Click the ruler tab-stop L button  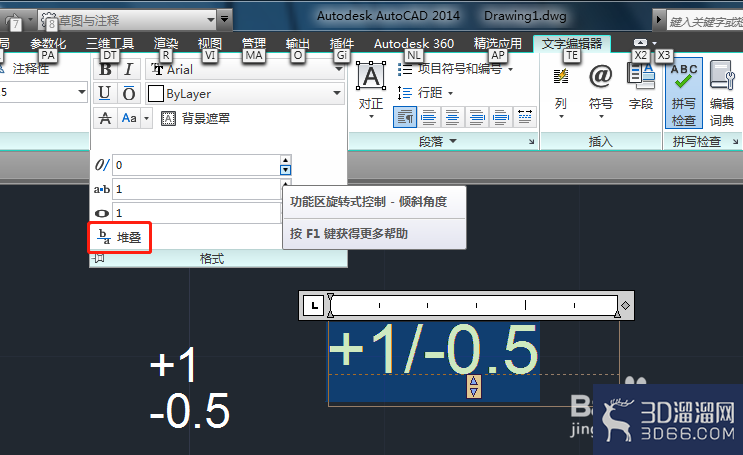pyautogui.click(x=314, y=306)
